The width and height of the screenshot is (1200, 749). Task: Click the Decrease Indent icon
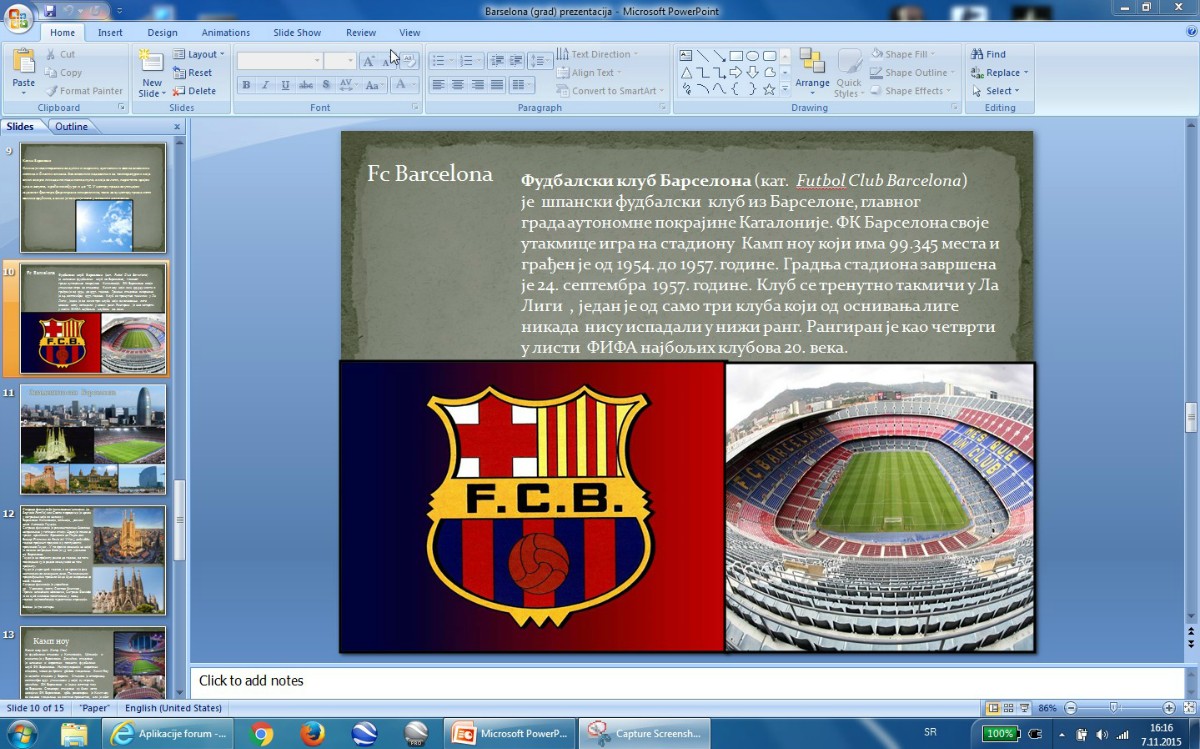[x=499, y=61]
